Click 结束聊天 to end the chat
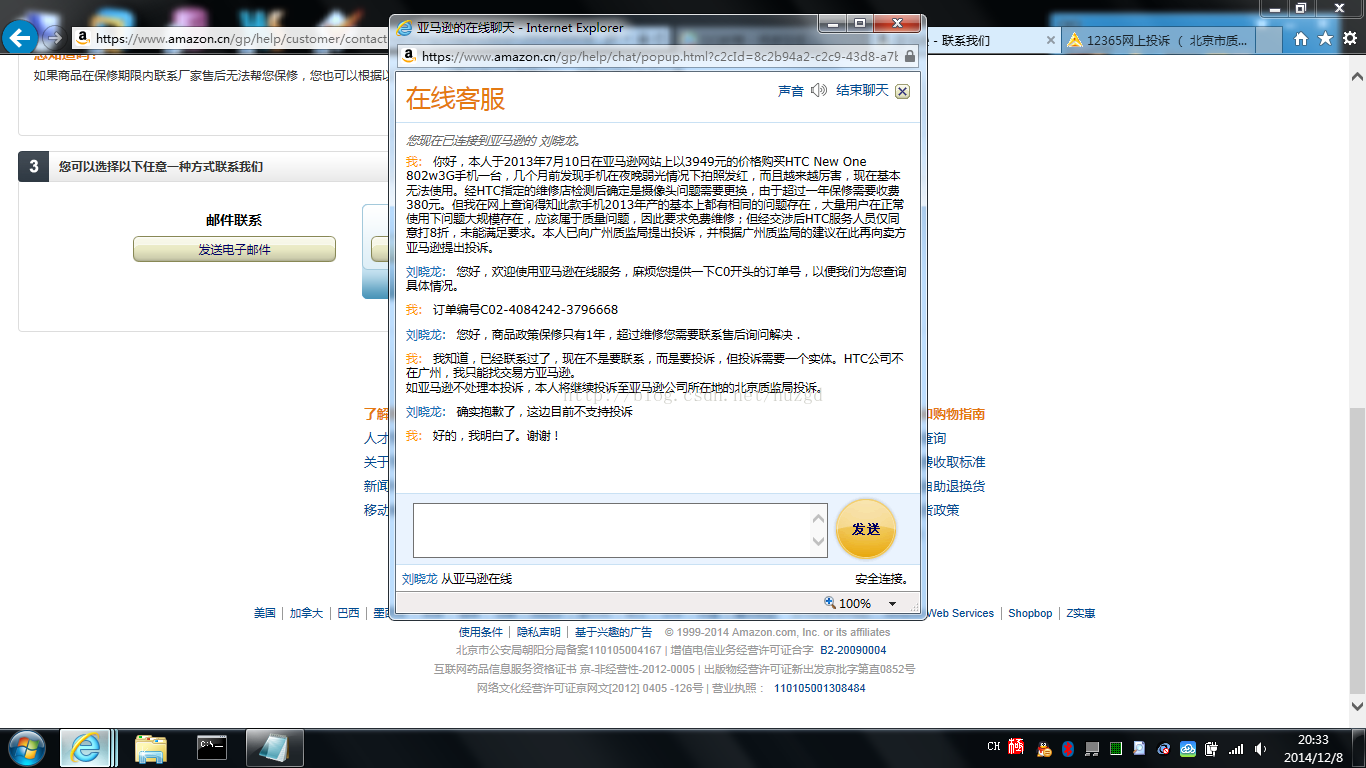 [862, 91]
